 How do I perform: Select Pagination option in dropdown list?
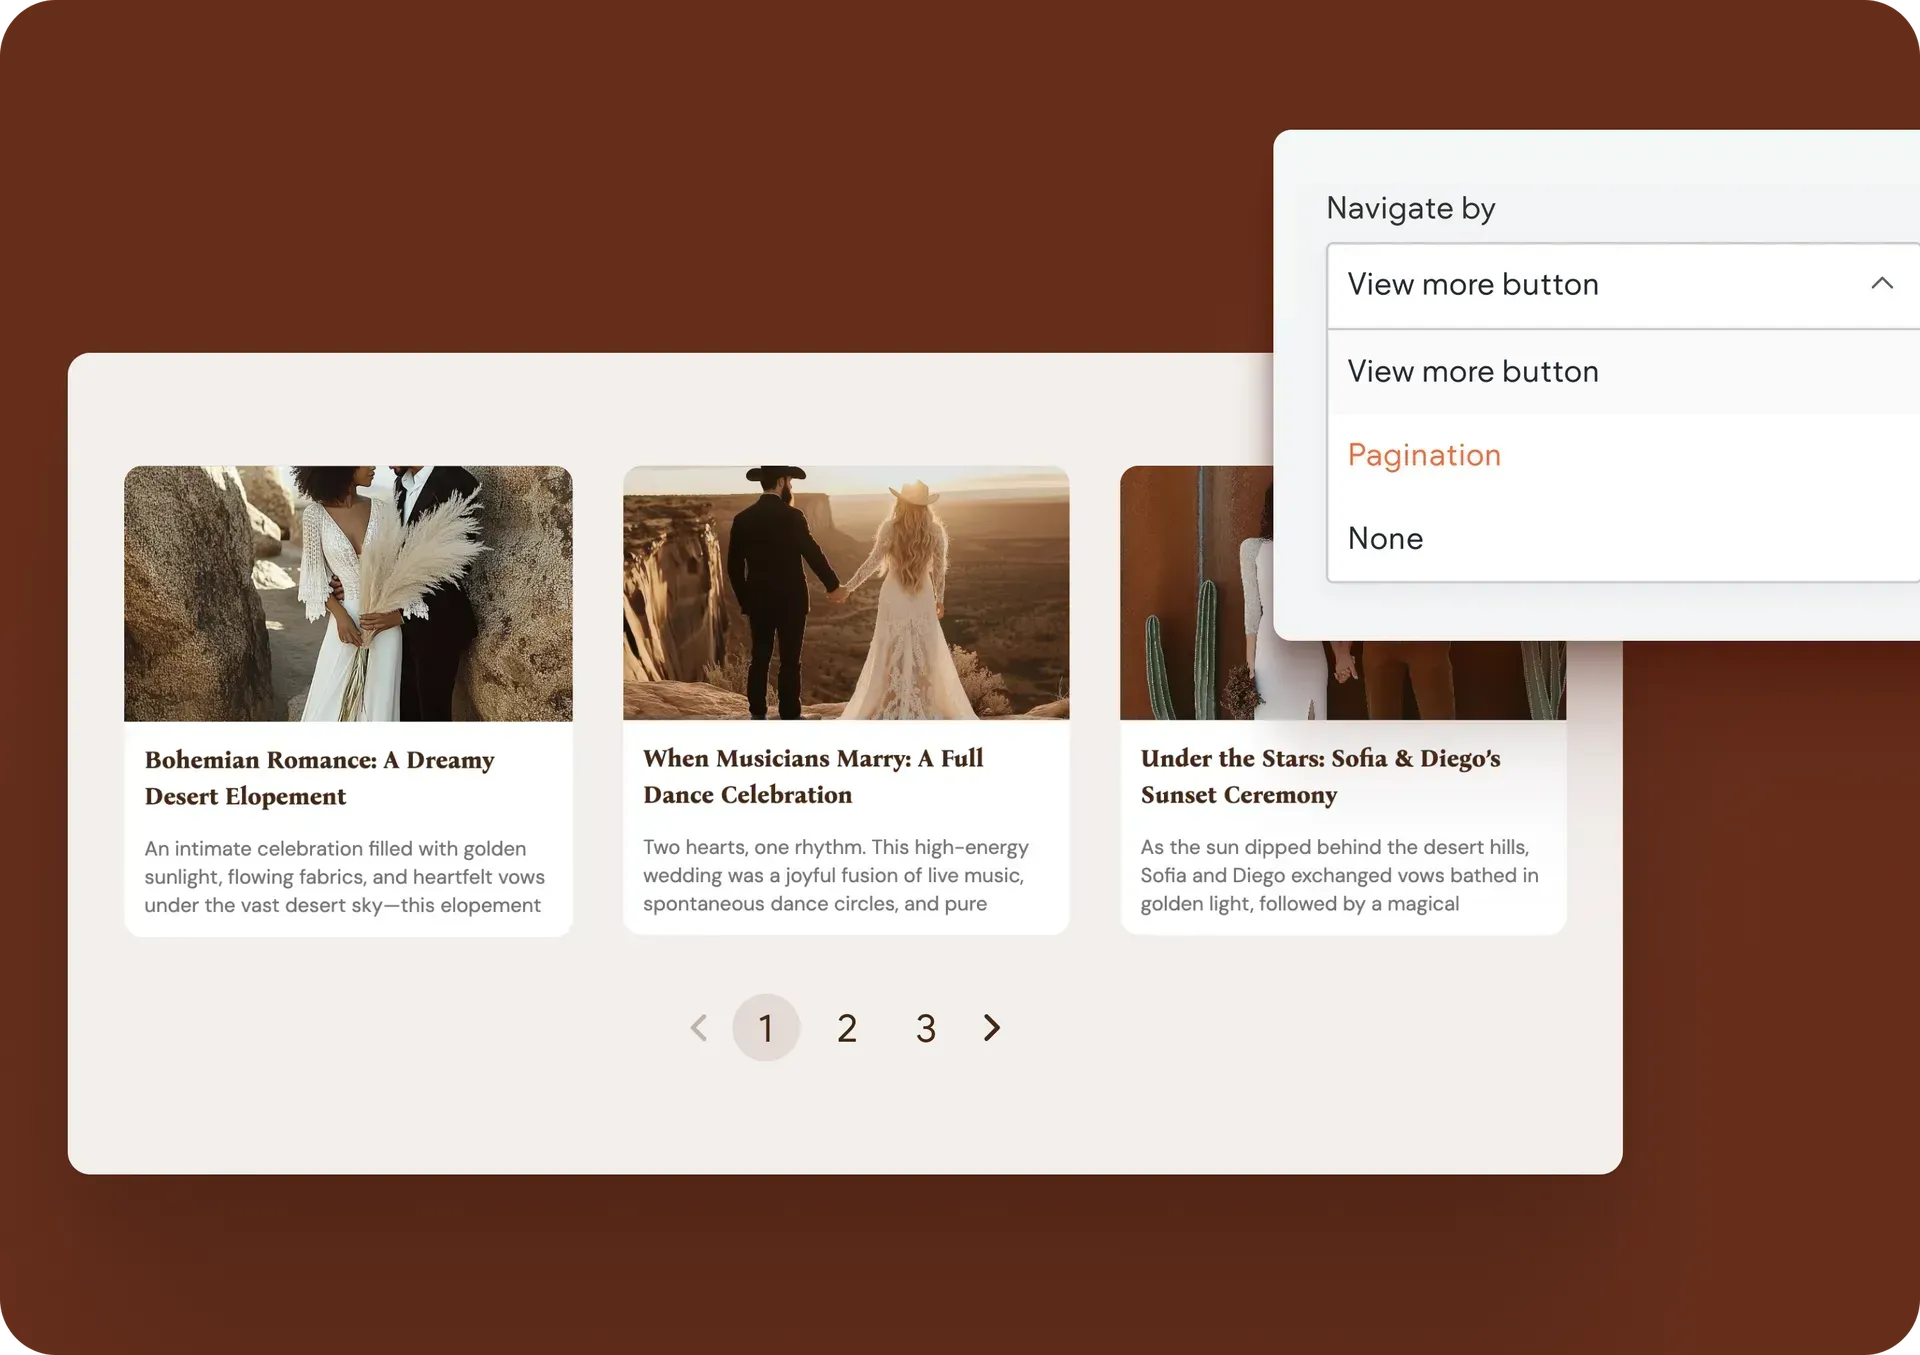[x=1424, y=455]
